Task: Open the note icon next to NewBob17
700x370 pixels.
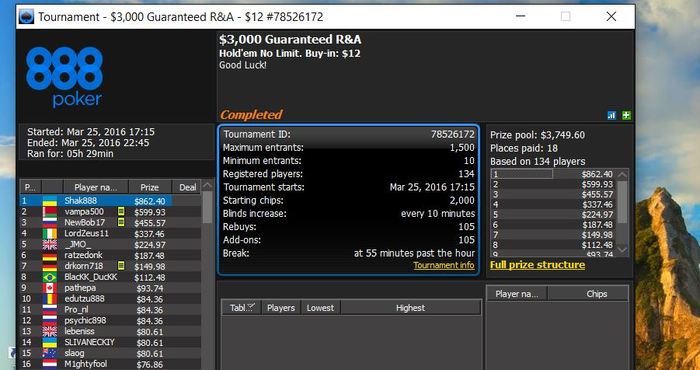Action: [121, 222]
